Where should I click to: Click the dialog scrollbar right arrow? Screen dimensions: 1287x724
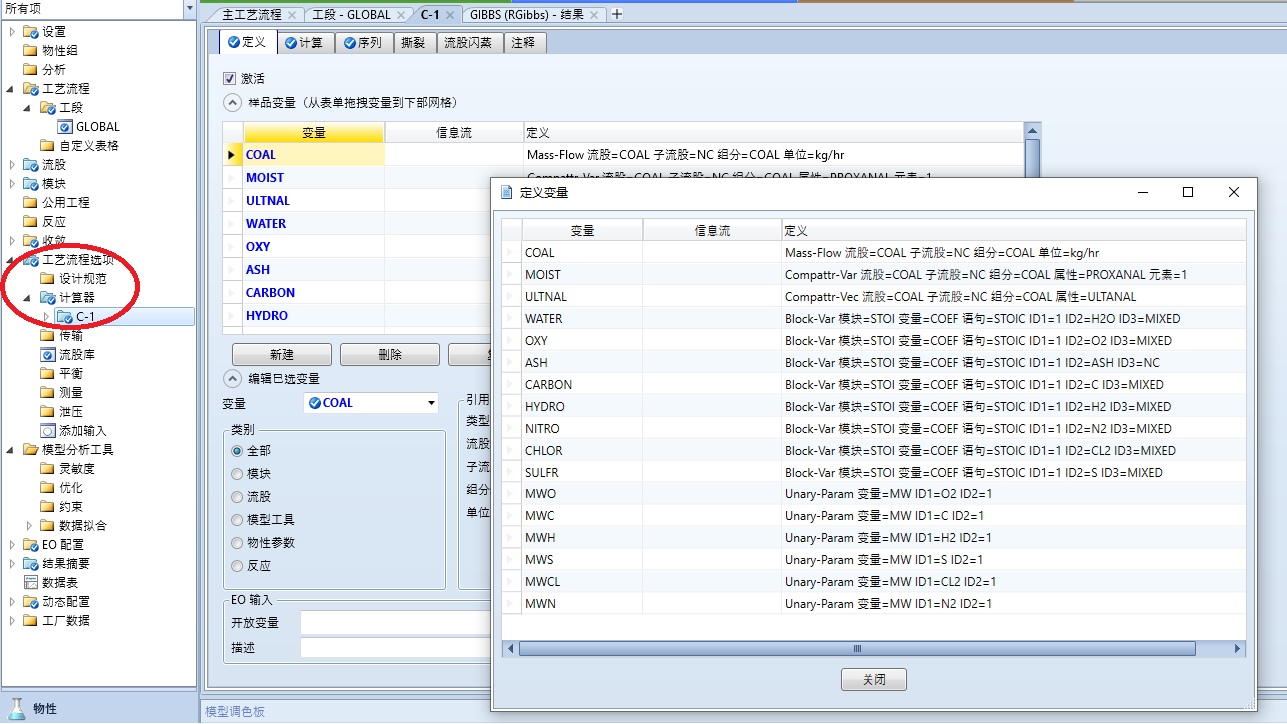1239,649
